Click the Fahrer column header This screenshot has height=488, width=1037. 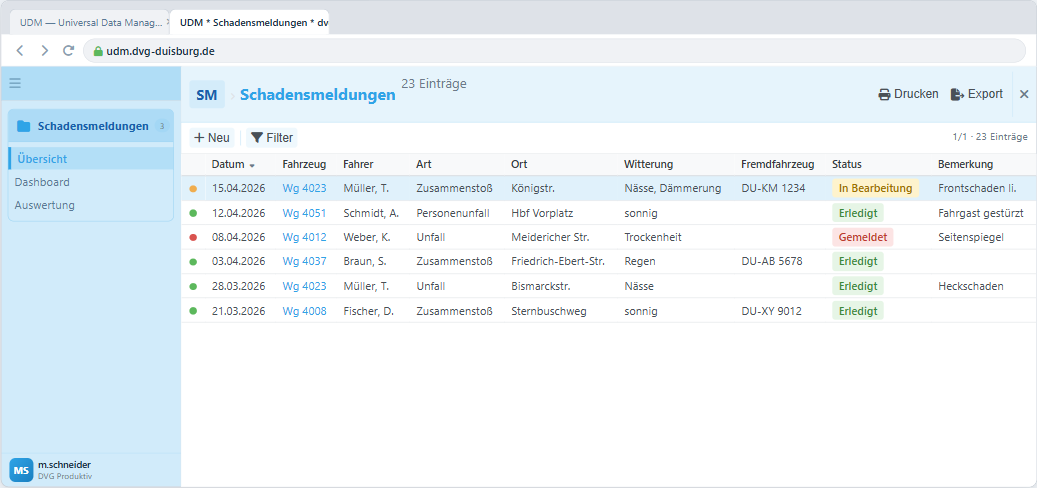pos(358,165)
